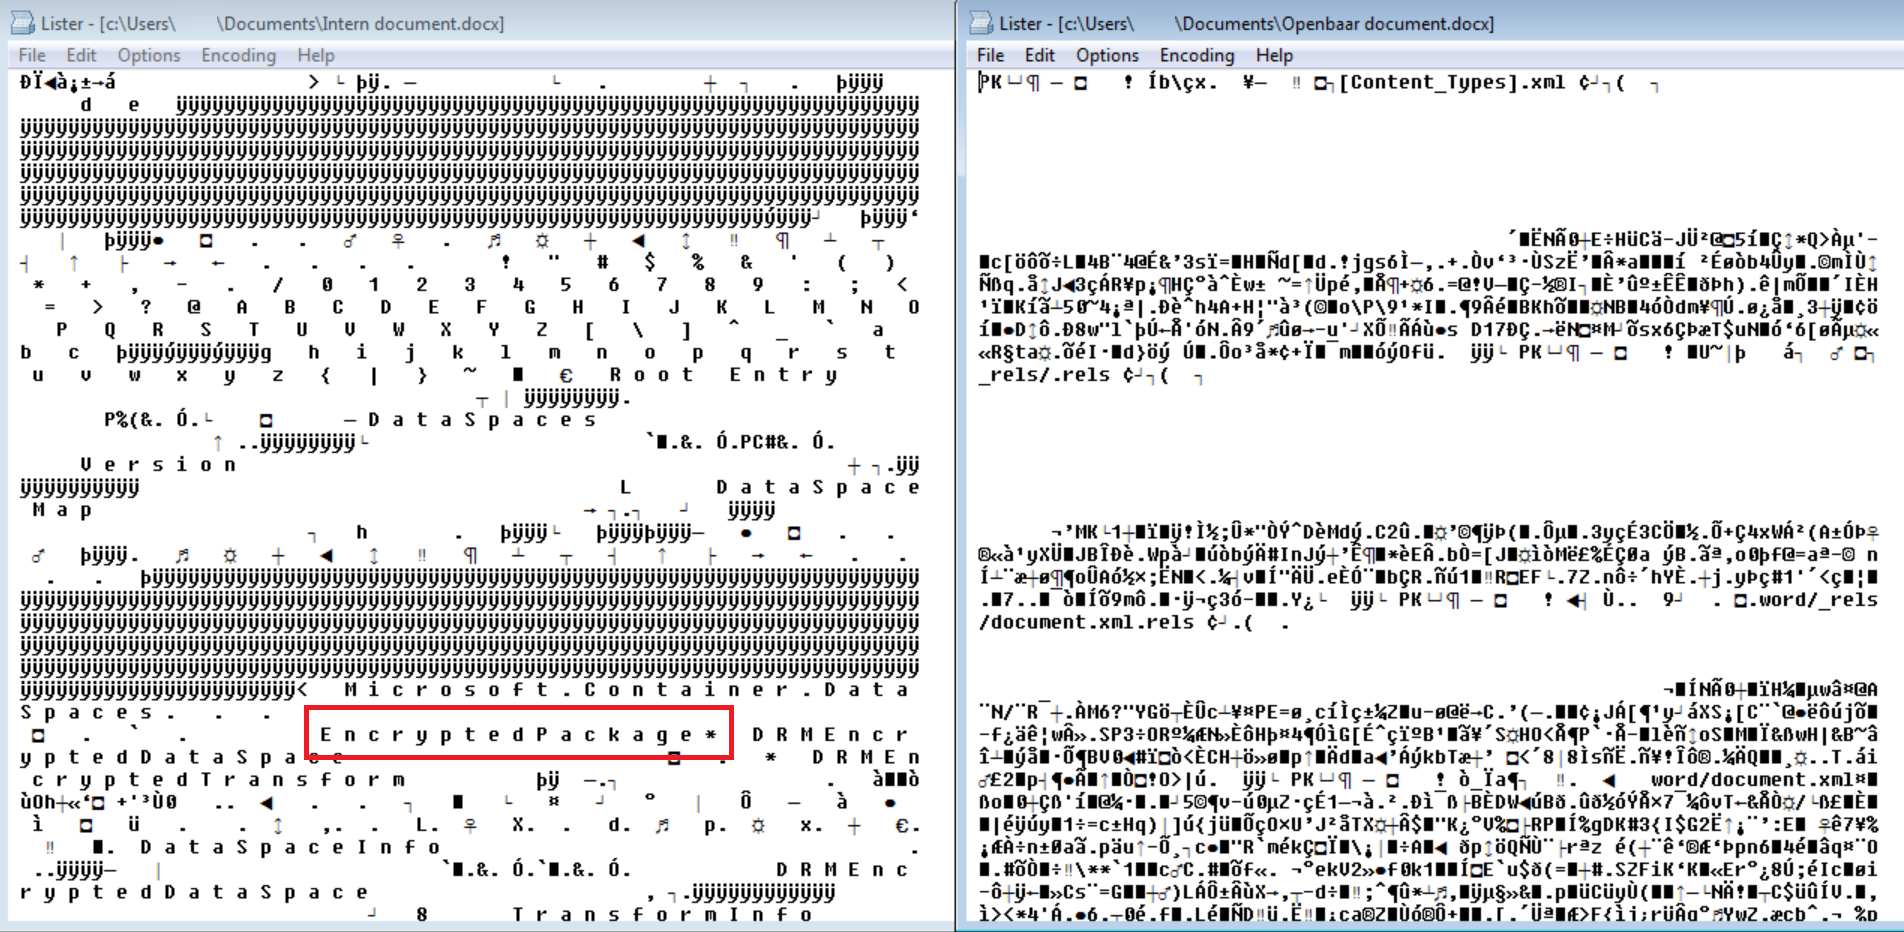Open Help menu in Intern document window
This screenshot has height=932, width=1904.
tap(315, 55)
